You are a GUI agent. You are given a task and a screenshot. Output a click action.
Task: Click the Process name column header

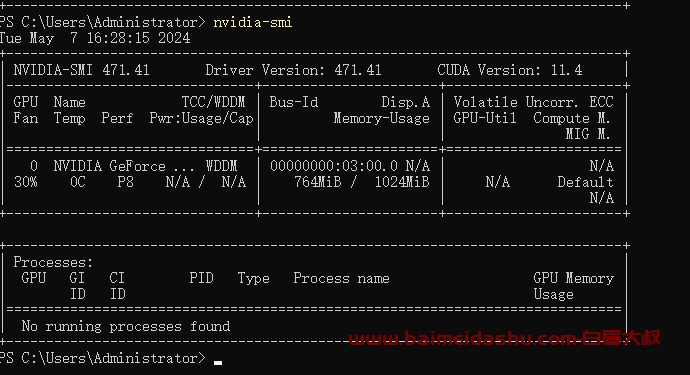341,278
